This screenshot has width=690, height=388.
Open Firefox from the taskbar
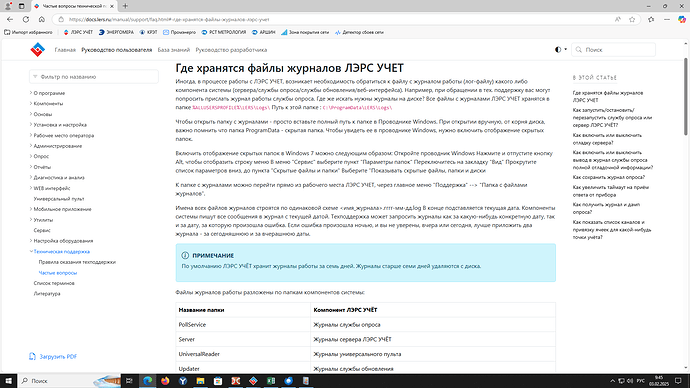coord(165,381)
